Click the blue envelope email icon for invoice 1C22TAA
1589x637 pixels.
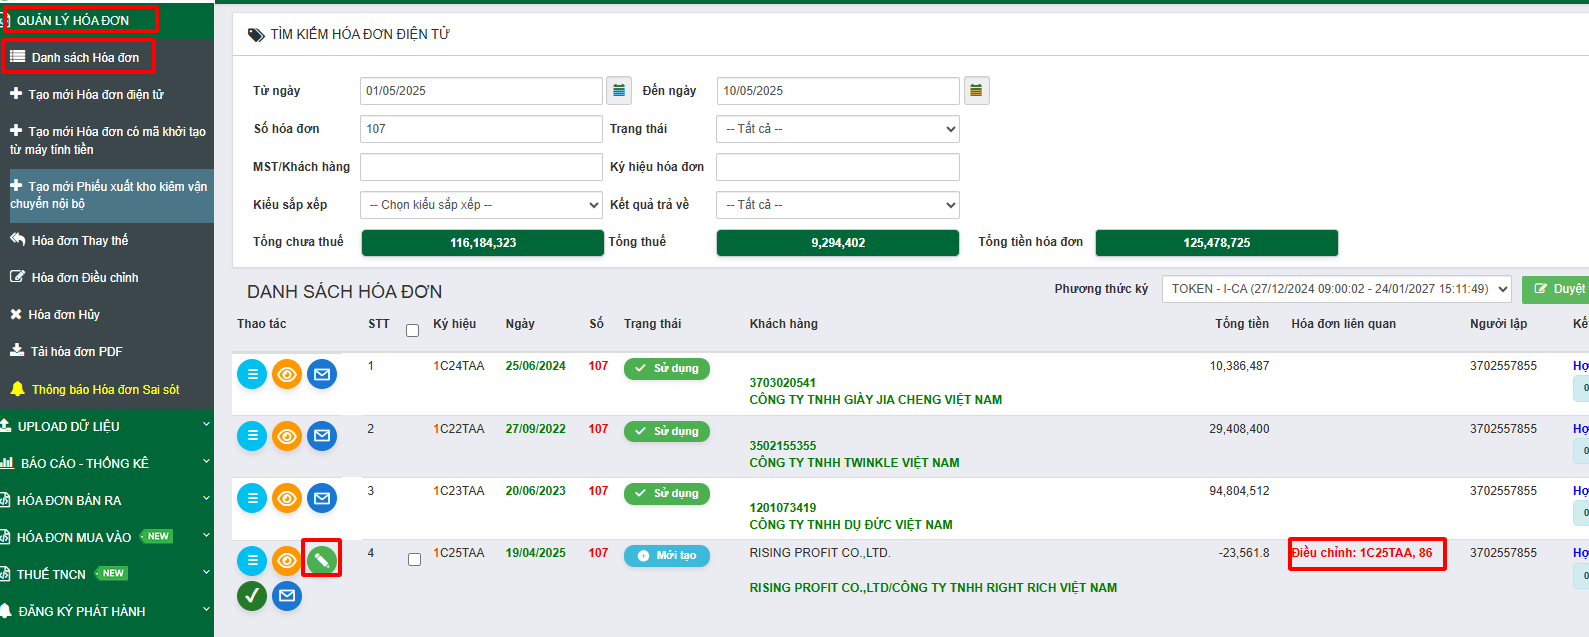[322, 436]
